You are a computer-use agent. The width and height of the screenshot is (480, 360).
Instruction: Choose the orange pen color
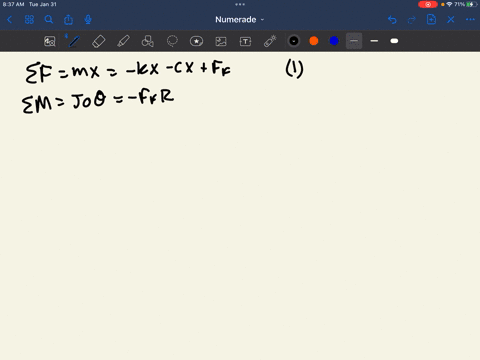pyautogui.click(x=314, y=41)
